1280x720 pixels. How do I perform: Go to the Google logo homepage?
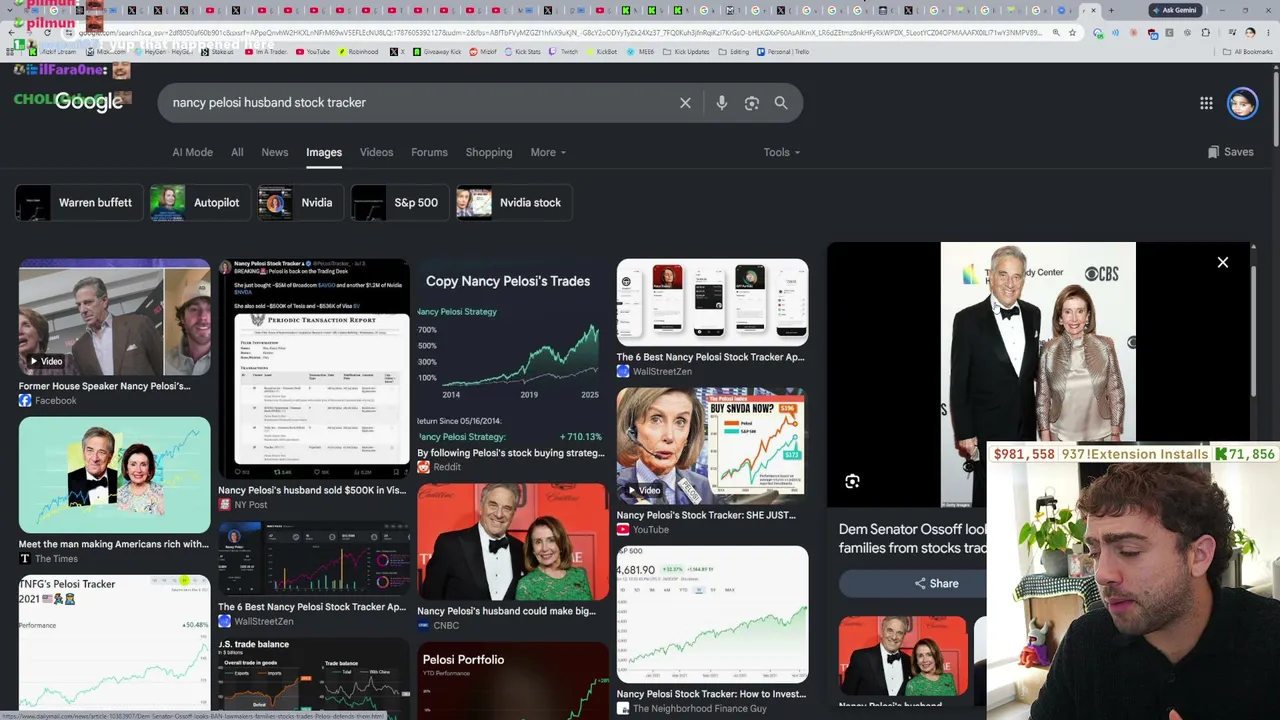coord(89,102)
